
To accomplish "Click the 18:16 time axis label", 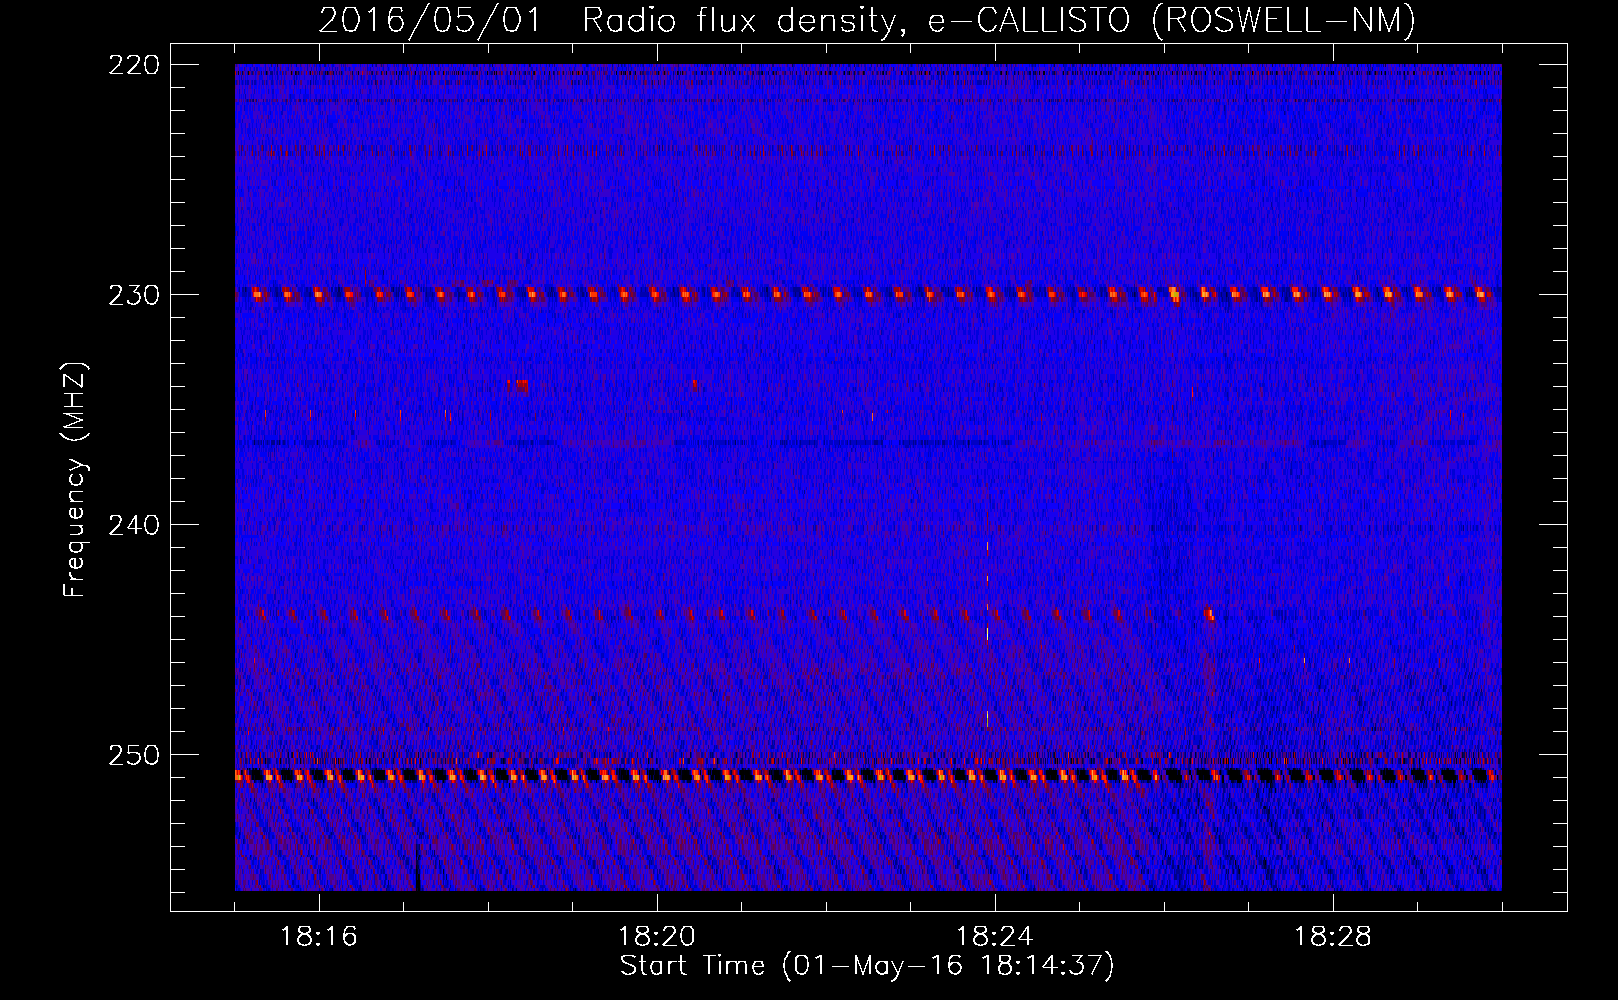I will click(x=319, y=937).
